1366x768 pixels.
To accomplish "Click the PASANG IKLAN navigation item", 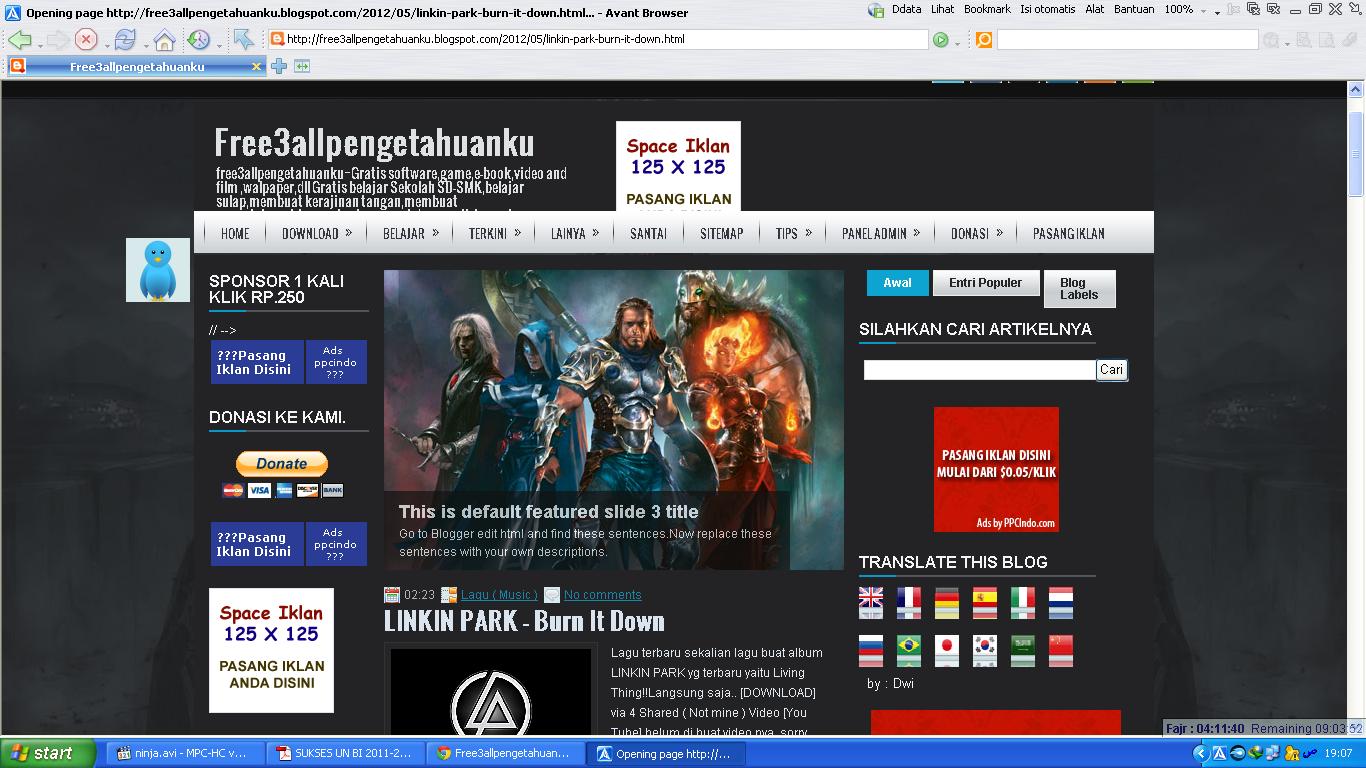I will [1069, 233].
